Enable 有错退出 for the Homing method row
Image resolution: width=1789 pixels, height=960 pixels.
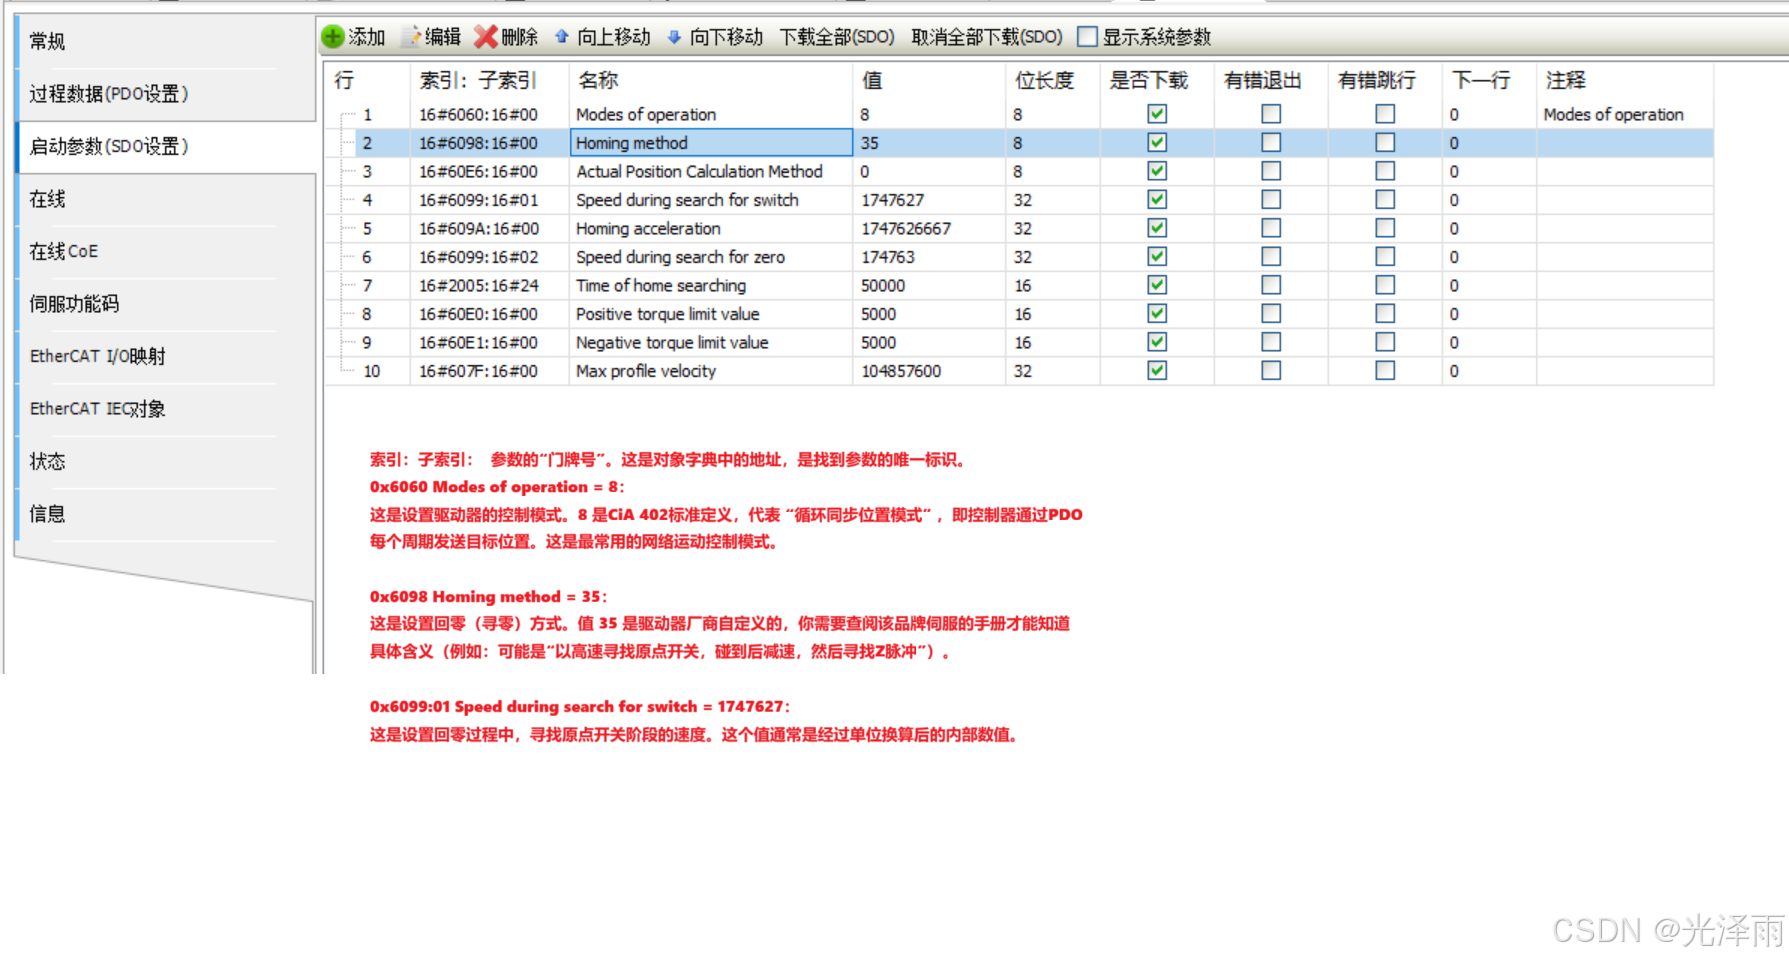1270,142
